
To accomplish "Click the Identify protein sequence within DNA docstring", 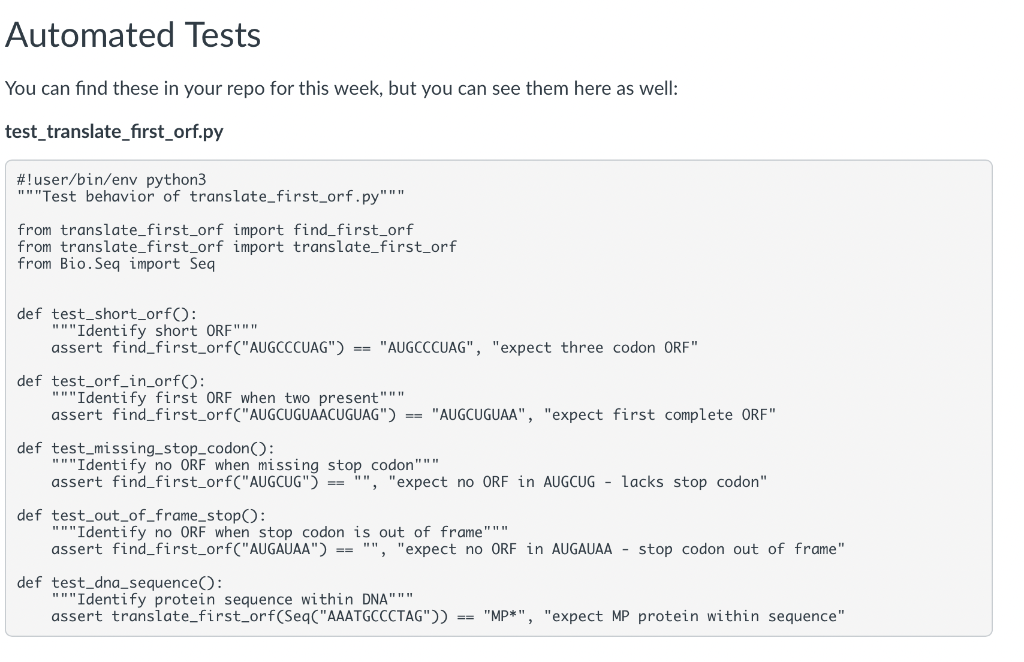I will [232, 600].
